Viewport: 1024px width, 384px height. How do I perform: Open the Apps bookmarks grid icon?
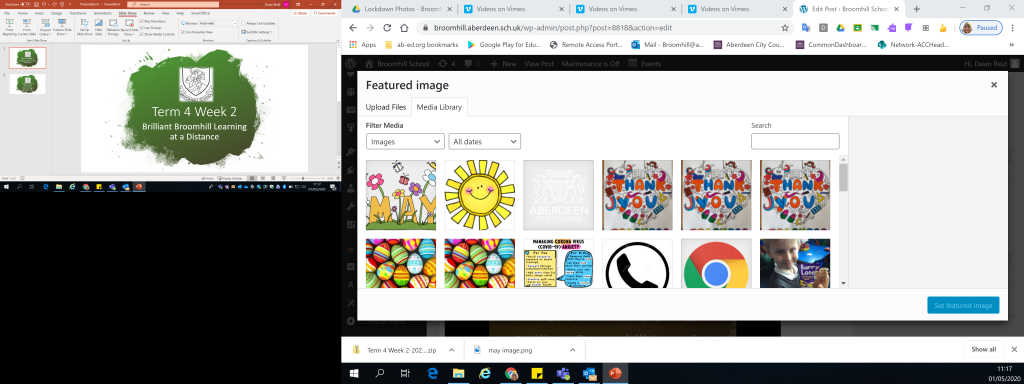353,44
